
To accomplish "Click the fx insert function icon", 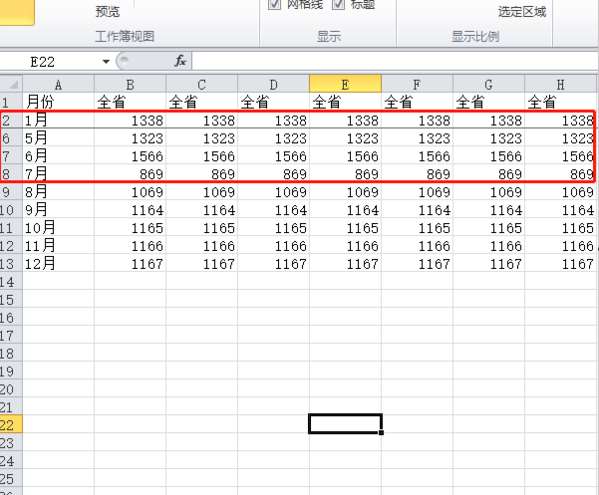I will [180, 61].
